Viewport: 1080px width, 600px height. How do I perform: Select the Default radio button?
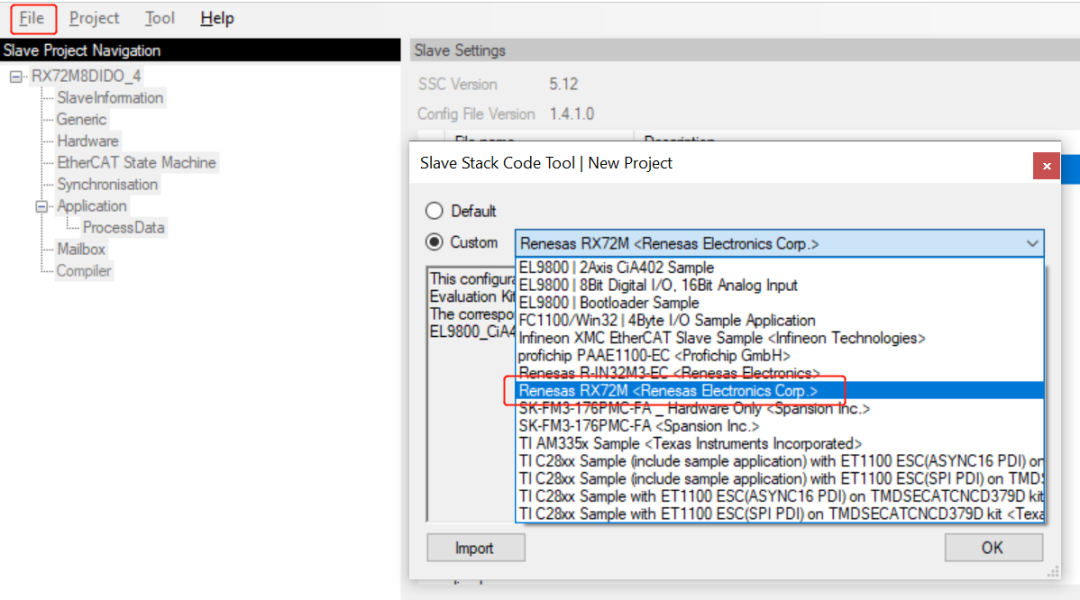point(434,211)
